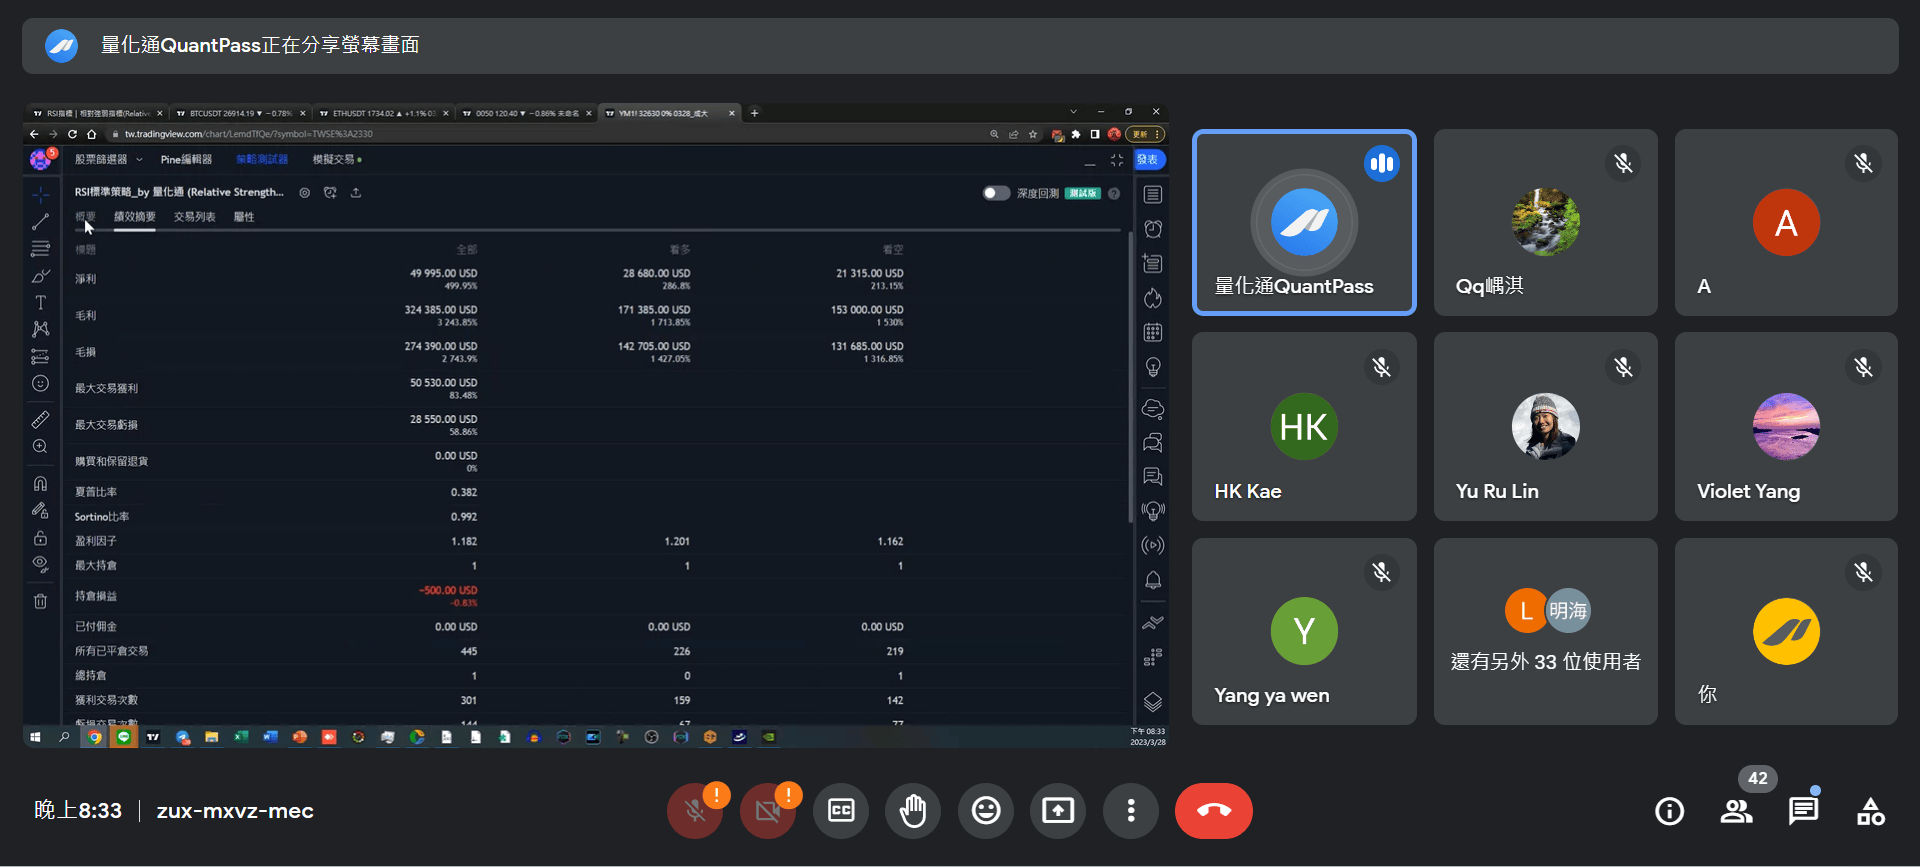Viewport: 1920px width, 867px height.
Task: Select the crosshair cursor tool in left toolbar
Action: tap(40, 194)
